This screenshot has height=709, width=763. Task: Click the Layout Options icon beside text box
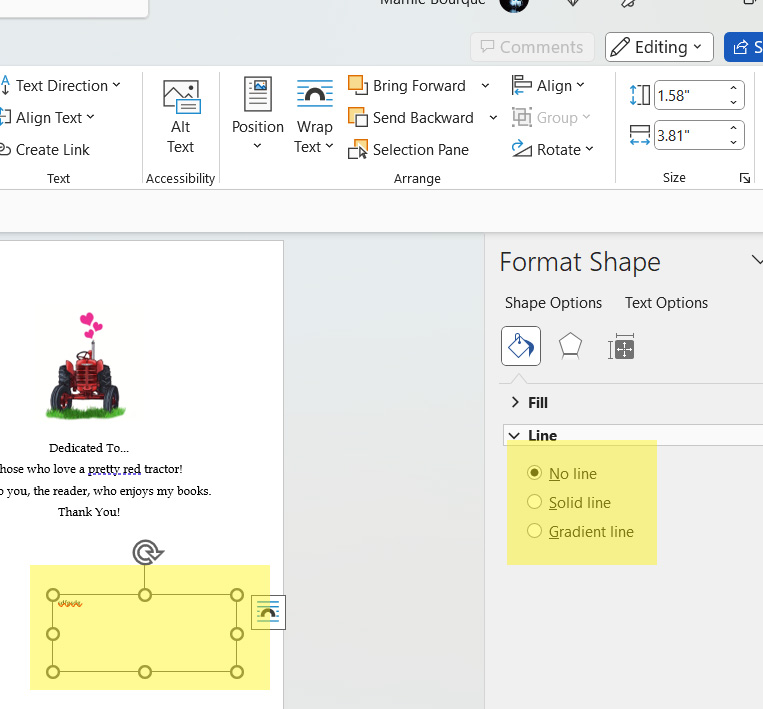click(268, 613)
